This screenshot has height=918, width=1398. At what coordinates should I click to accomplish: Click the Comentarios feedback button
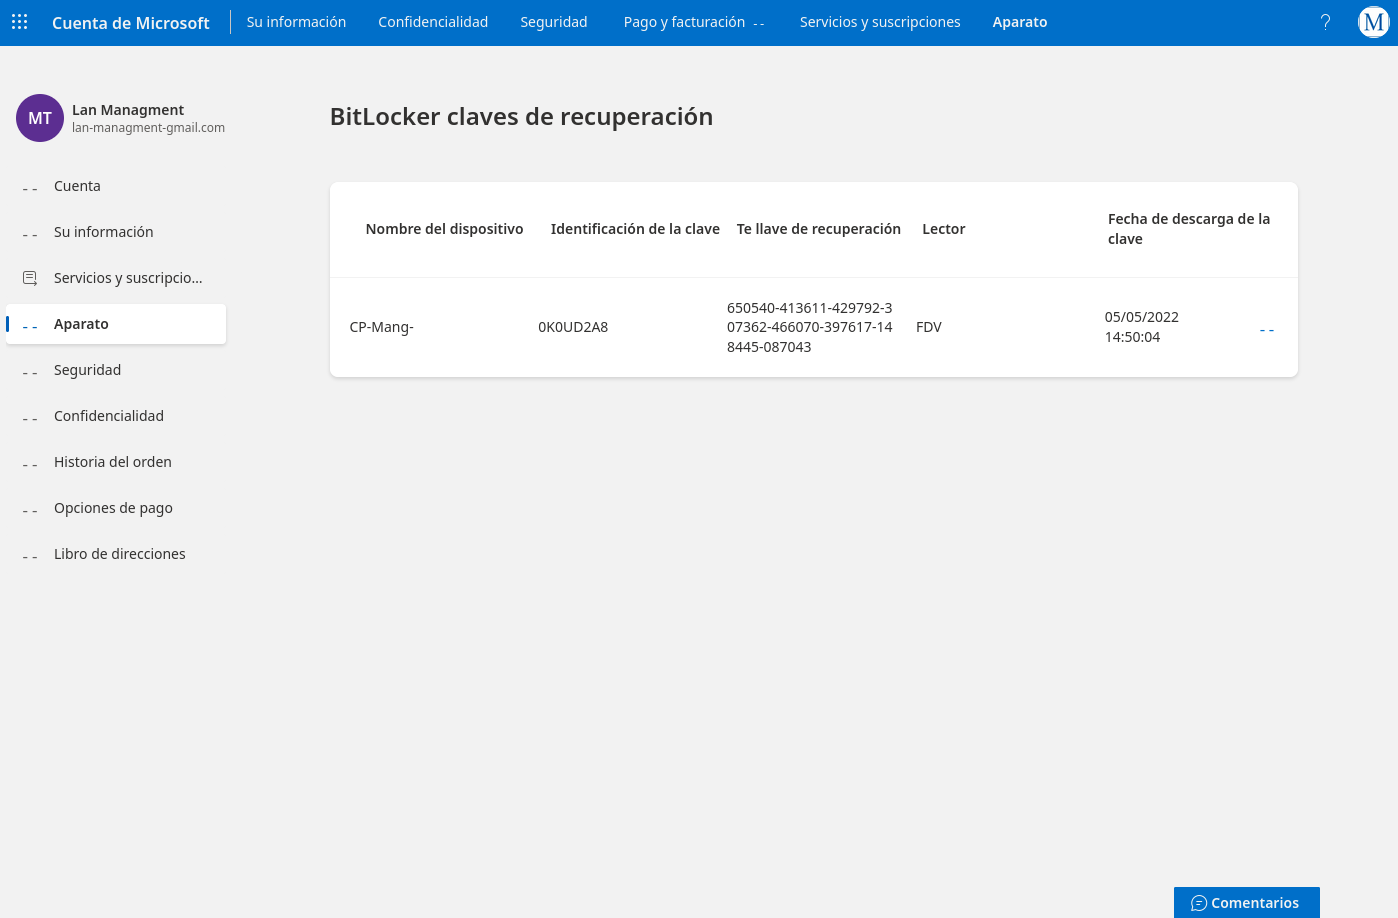click(1246, 903)
